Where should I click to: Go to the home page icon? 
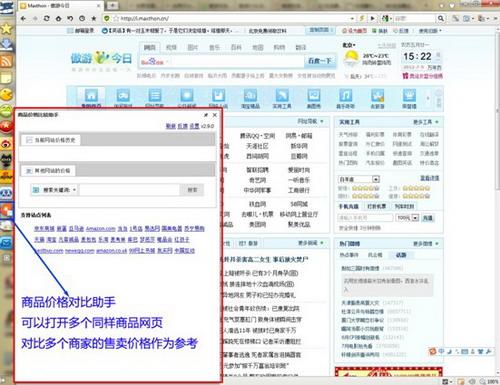[x=58, y=18]
